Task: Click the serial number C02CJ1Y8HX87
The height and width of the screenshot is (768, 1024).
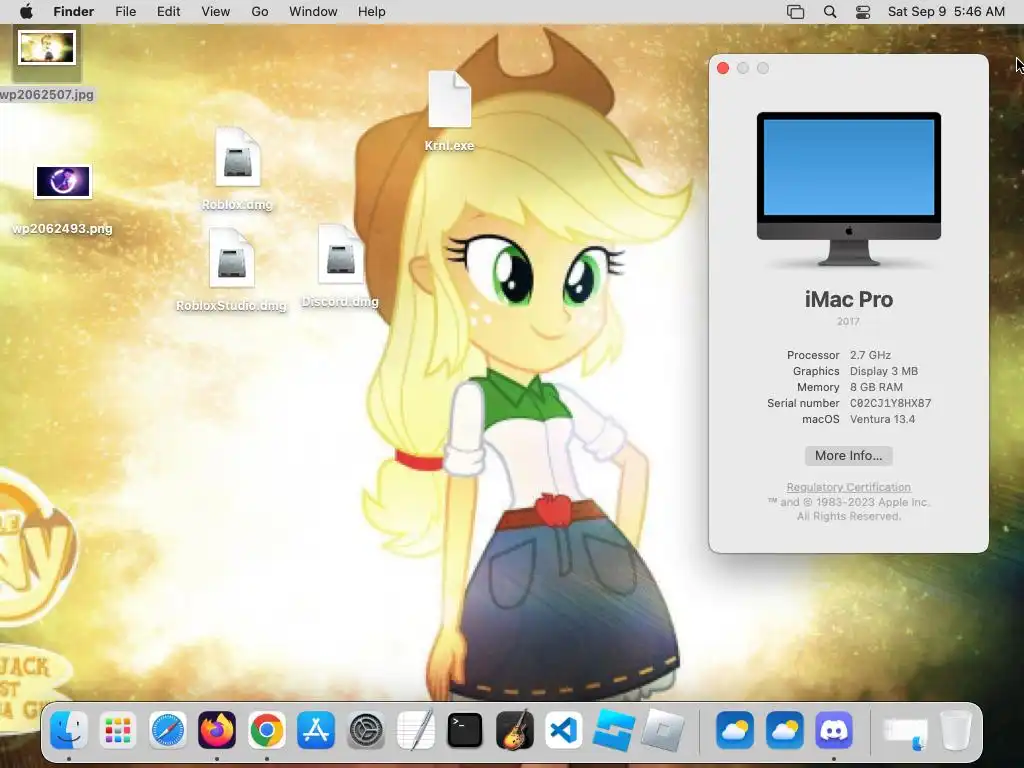Action: point(891,403)
